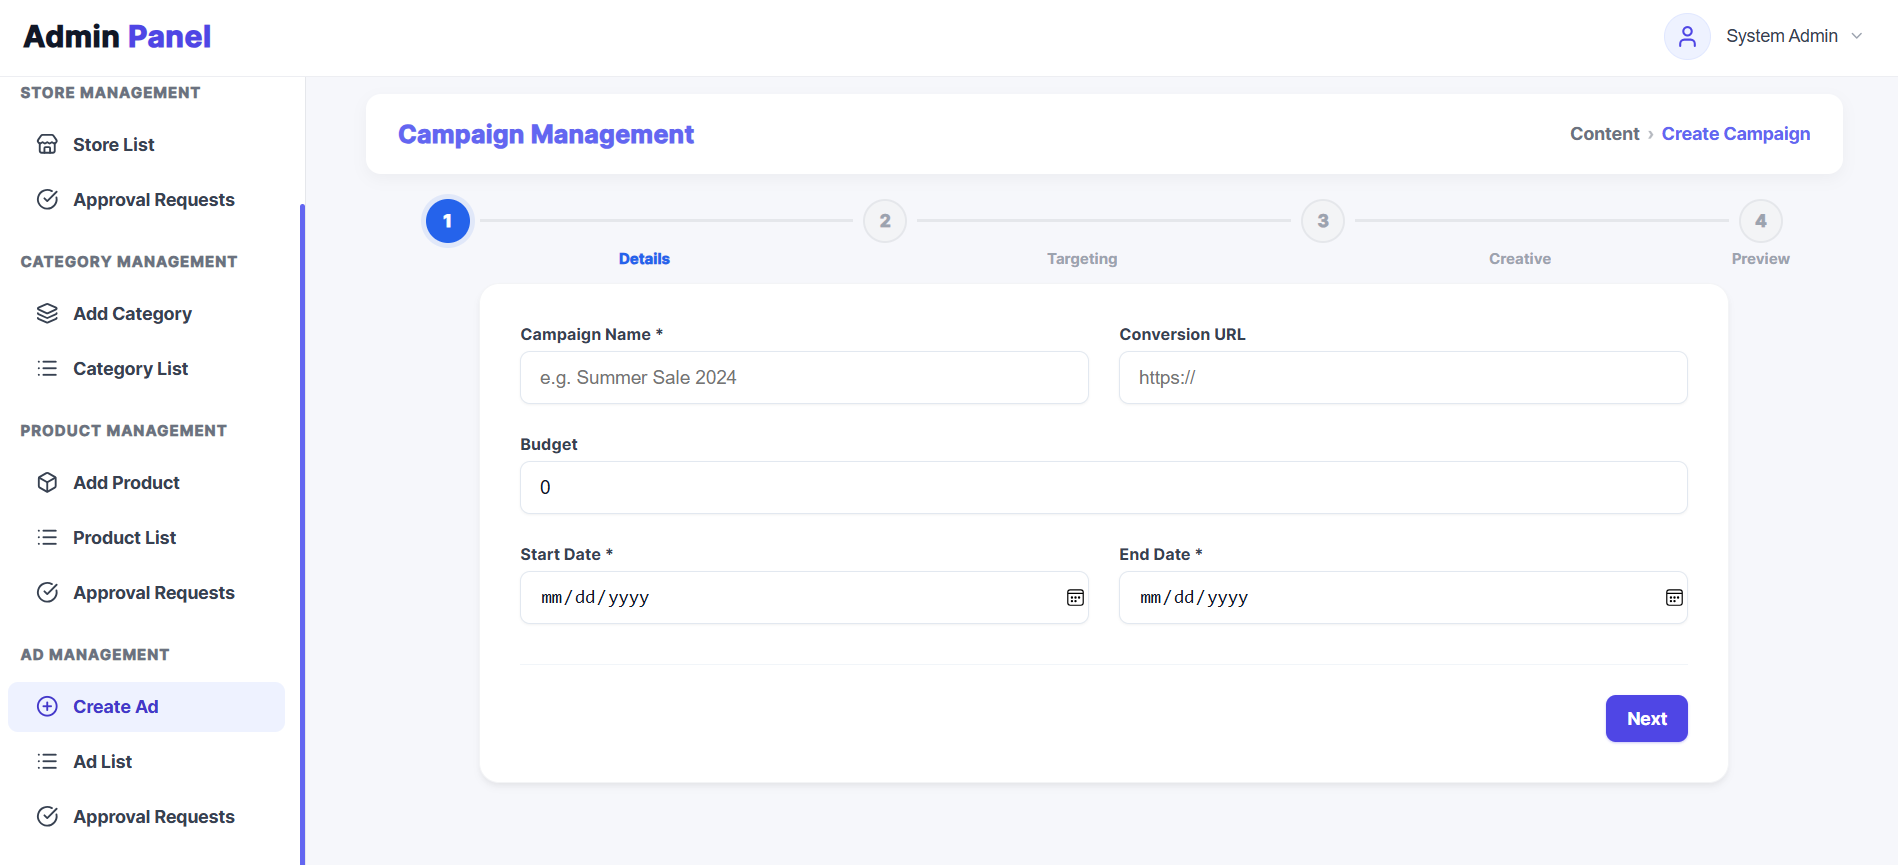
Task: Click the Create Ad plus-circle icon
Action: coord(47,706)
